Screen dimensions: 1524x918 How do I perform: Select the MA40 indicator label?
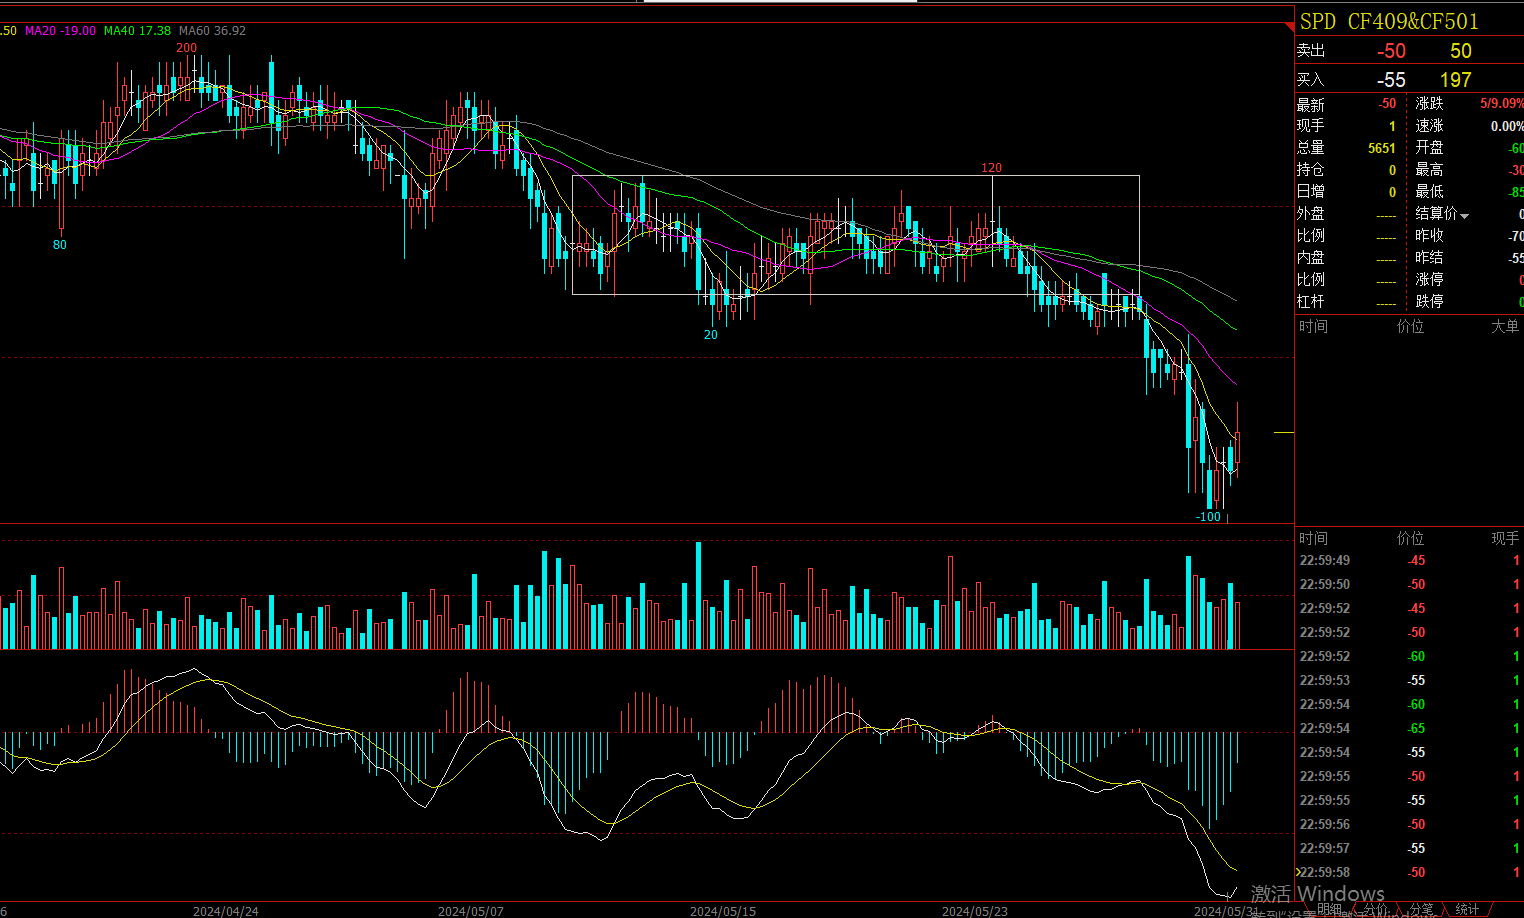tap(137, 31)
